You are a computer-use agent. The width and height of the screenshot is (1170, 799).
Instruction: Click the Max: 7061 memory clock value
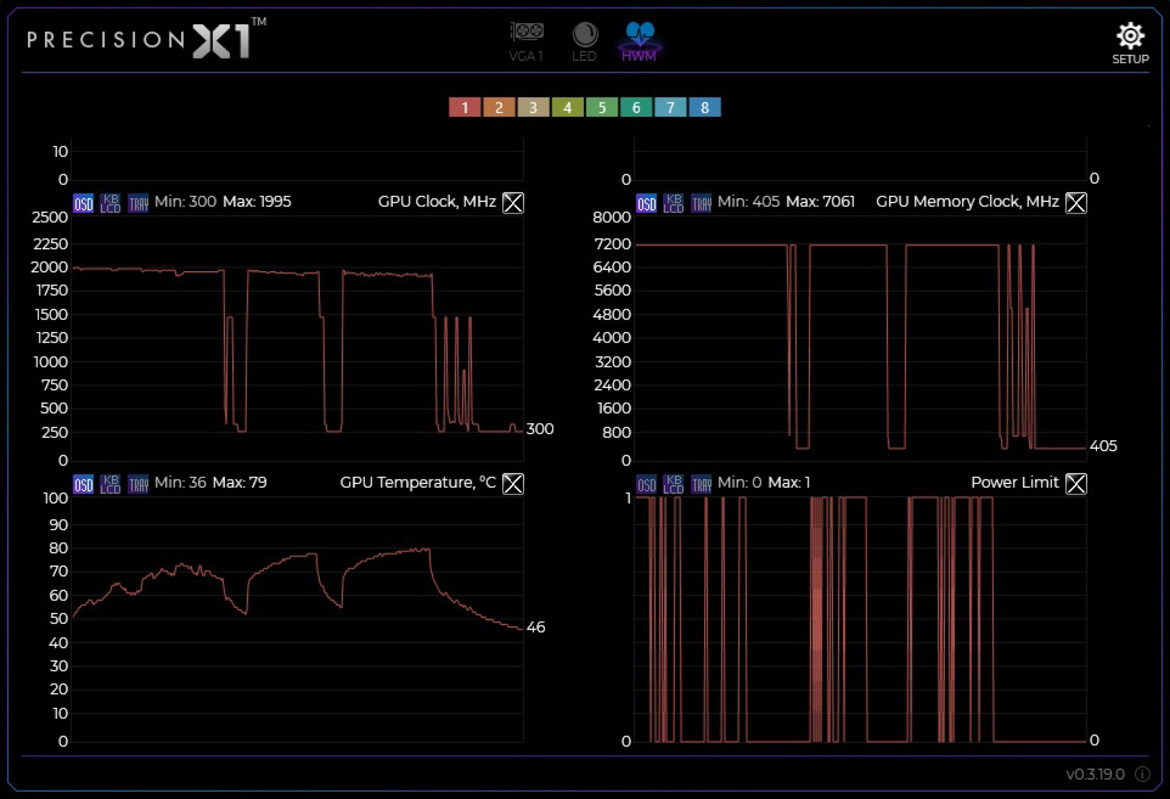(x=820, y=202)
